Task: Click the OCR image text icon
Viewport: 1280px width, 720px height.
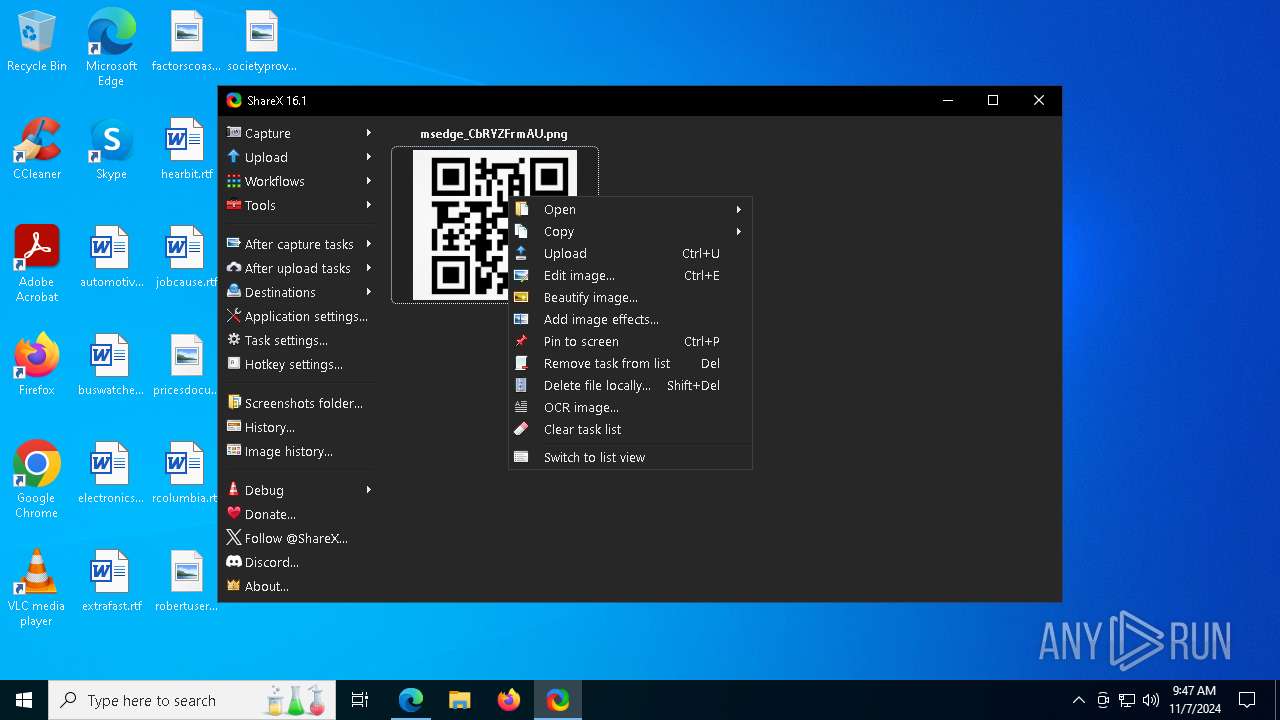Action: 521,407
